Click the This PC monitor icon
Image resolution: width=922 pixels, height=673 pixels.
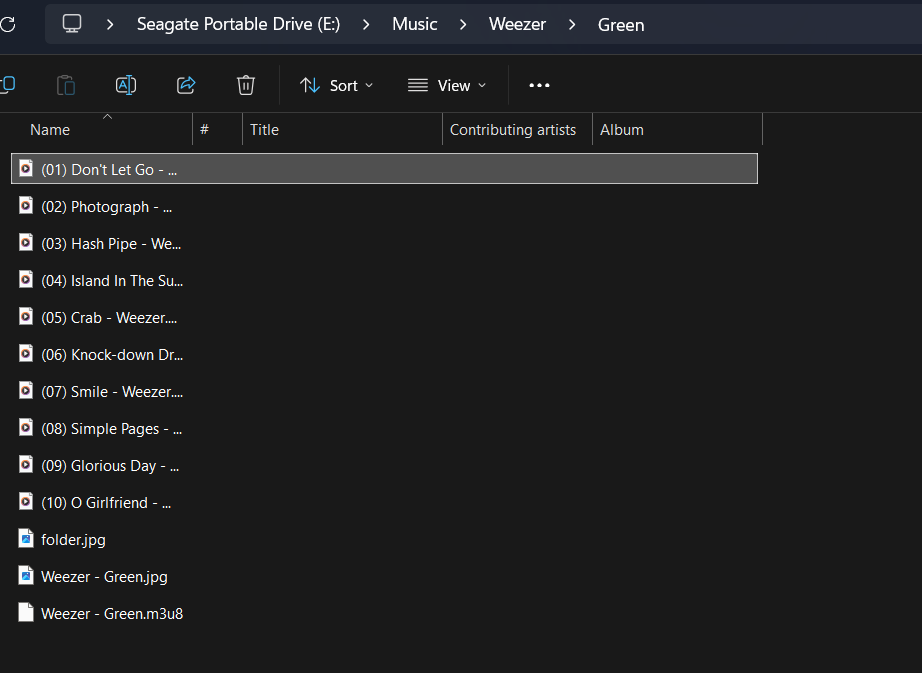pyautogui.click(x=72, y=24)
